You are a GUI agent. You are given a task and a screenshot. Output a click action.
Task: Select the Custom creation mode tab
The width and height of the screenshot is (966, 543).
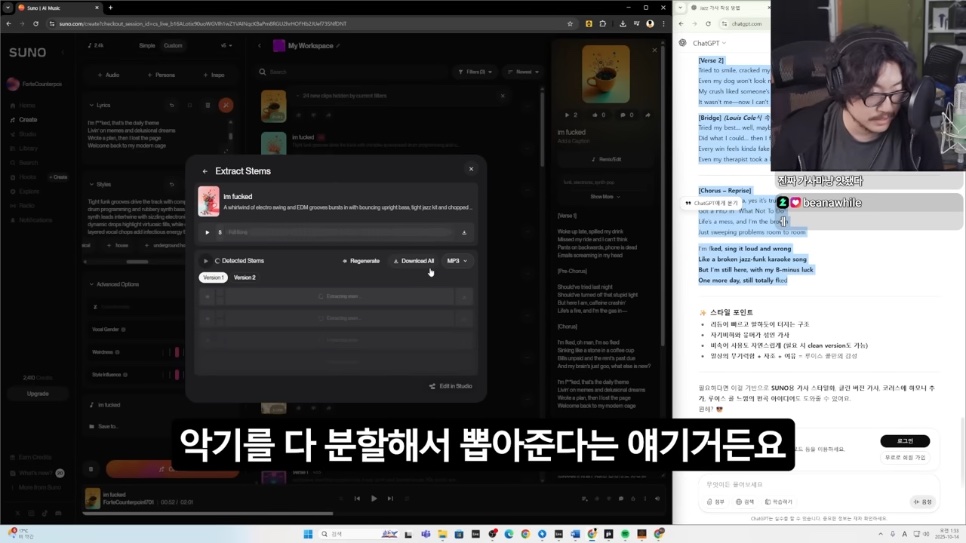click(173, 45)
